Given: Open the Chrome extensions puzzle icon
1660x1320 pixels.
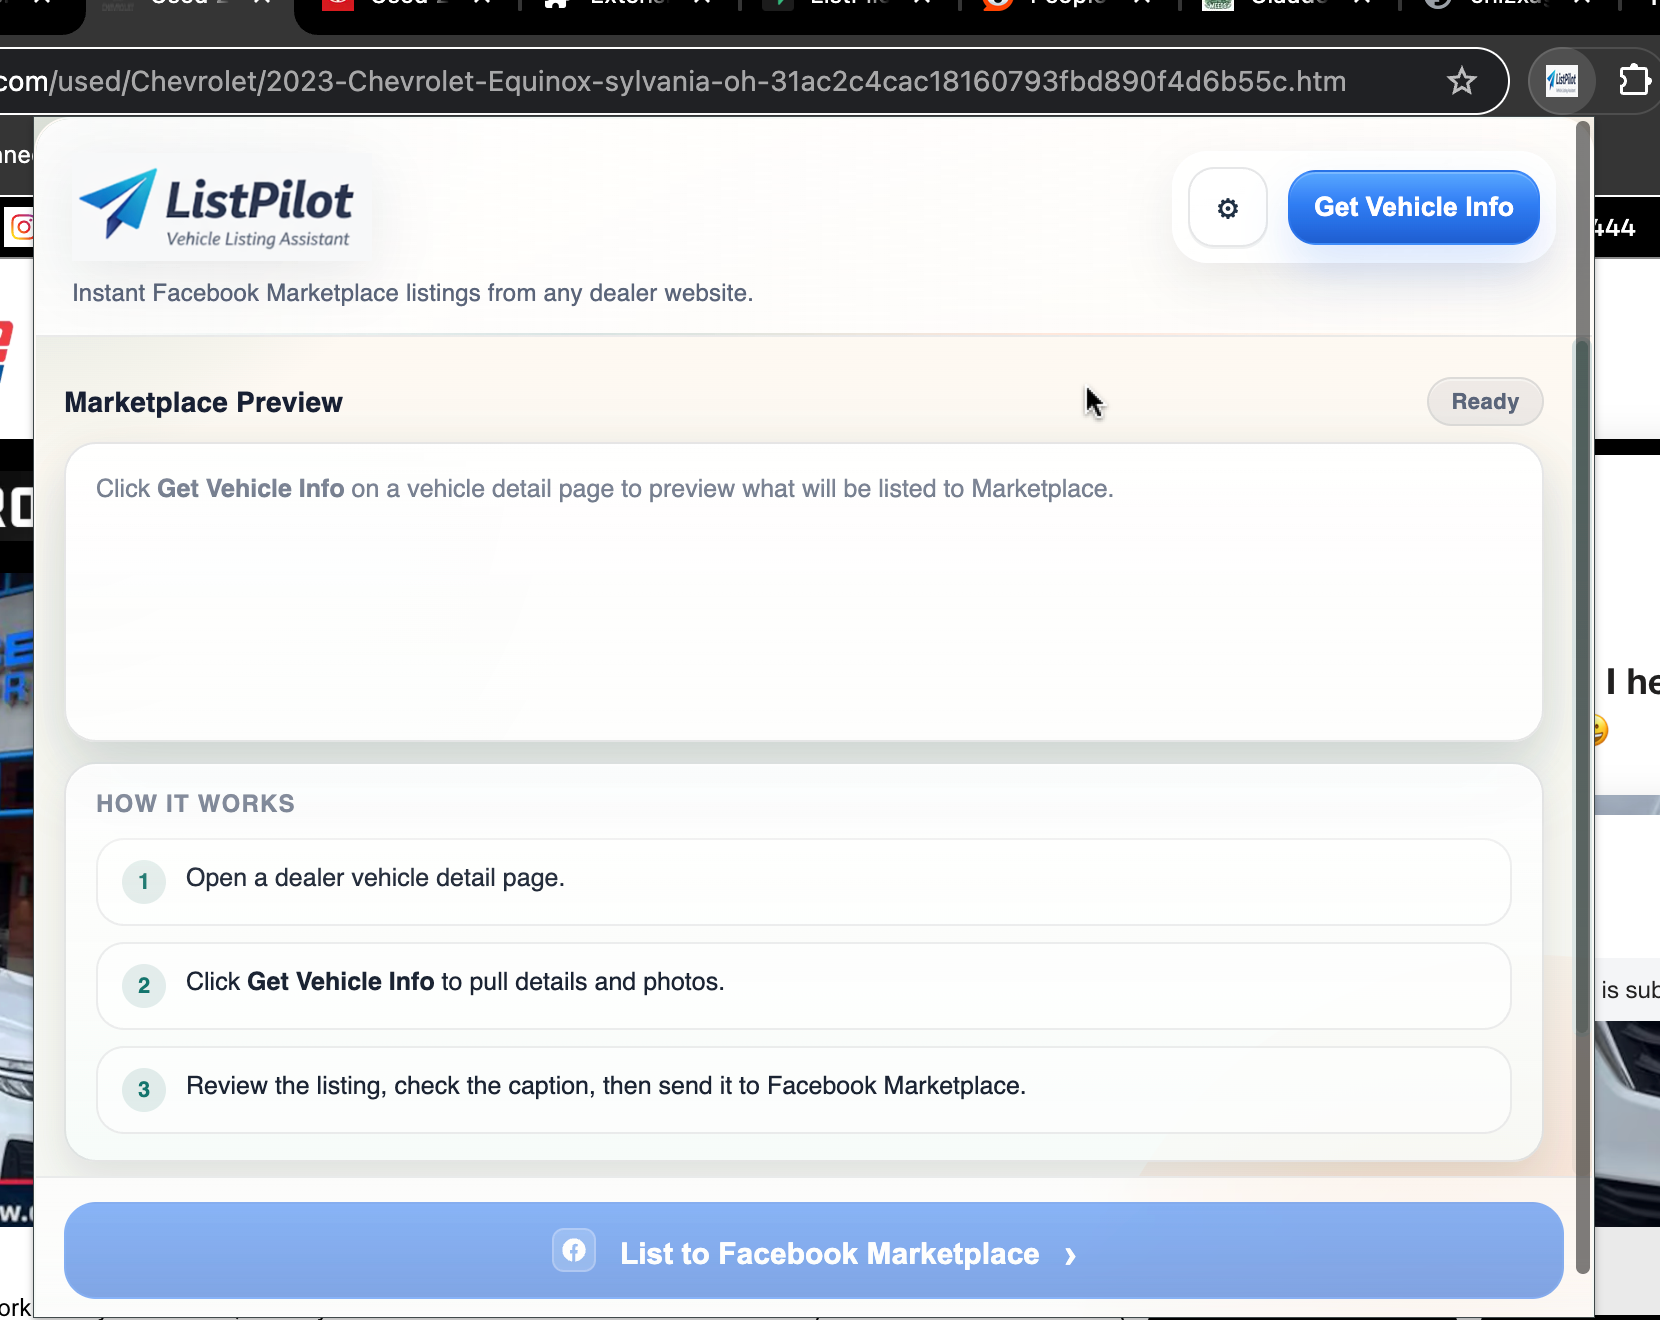Looking at the screenshot, I should point(1636,80).
